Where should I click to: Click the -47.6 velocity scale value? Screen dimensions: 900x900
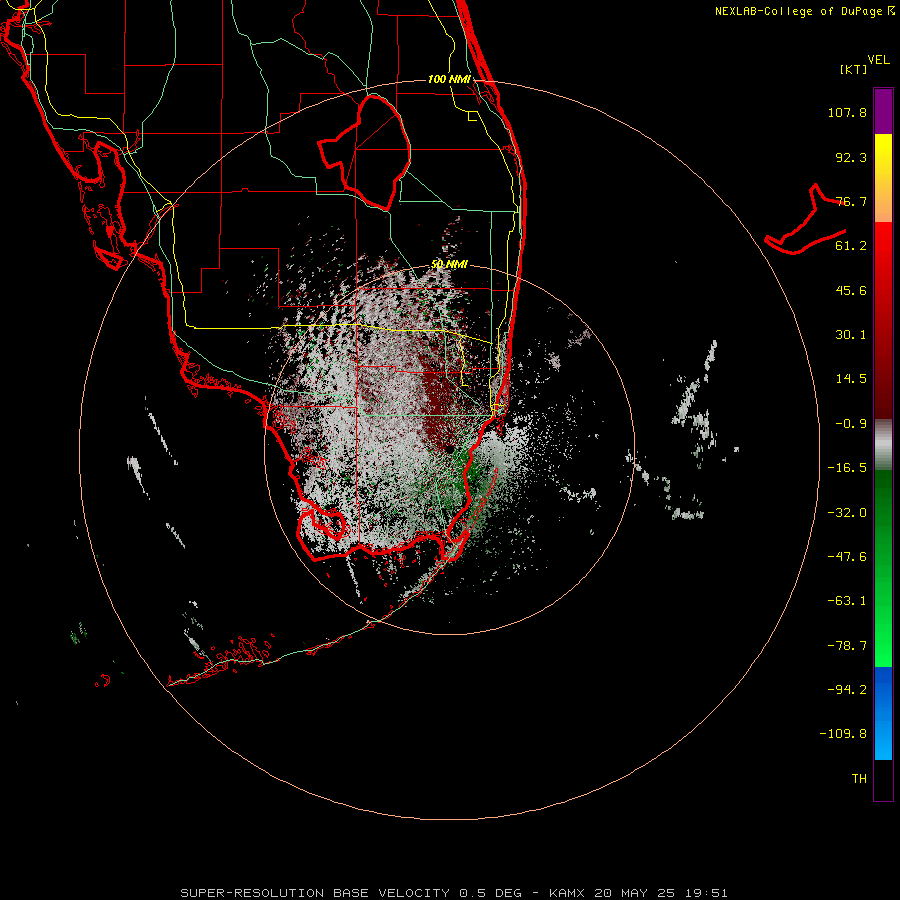(x=847, y=557)
